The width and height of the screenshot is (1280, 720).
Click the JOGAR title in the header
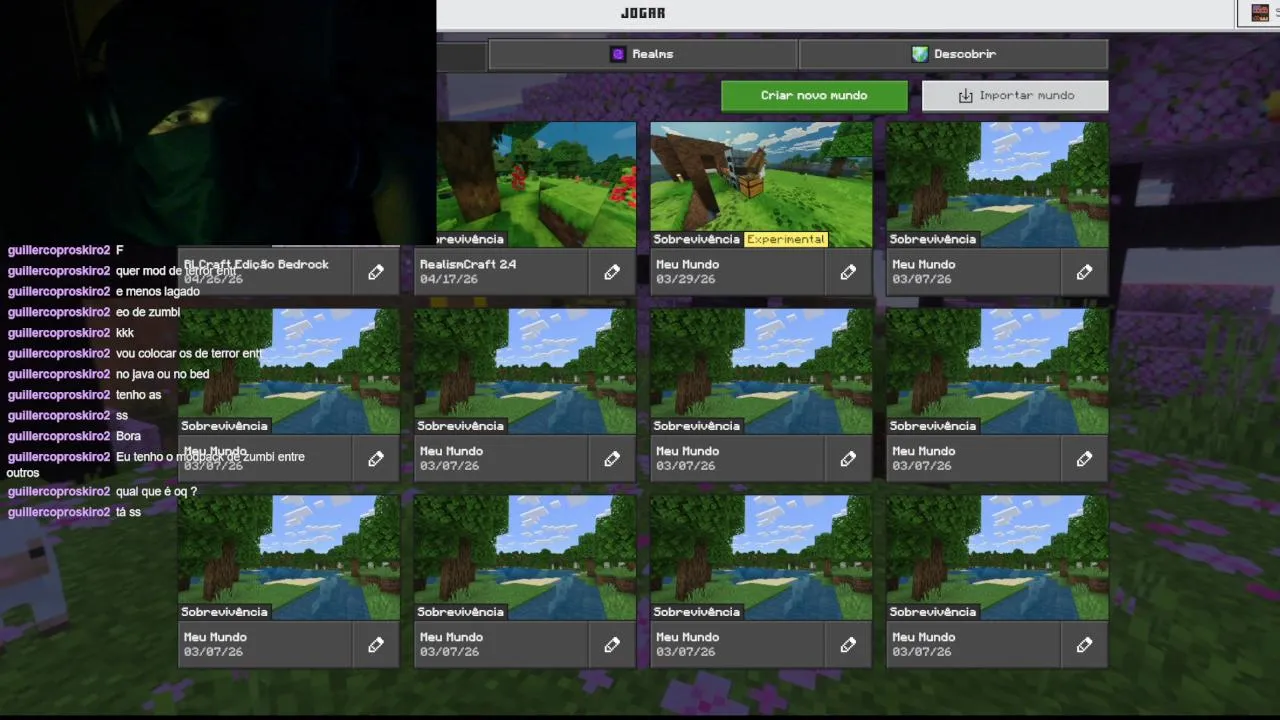(643, 13)
